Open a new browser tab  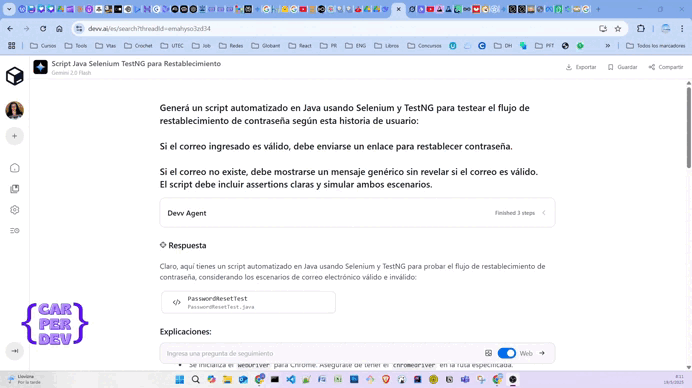tap(598, 9)
